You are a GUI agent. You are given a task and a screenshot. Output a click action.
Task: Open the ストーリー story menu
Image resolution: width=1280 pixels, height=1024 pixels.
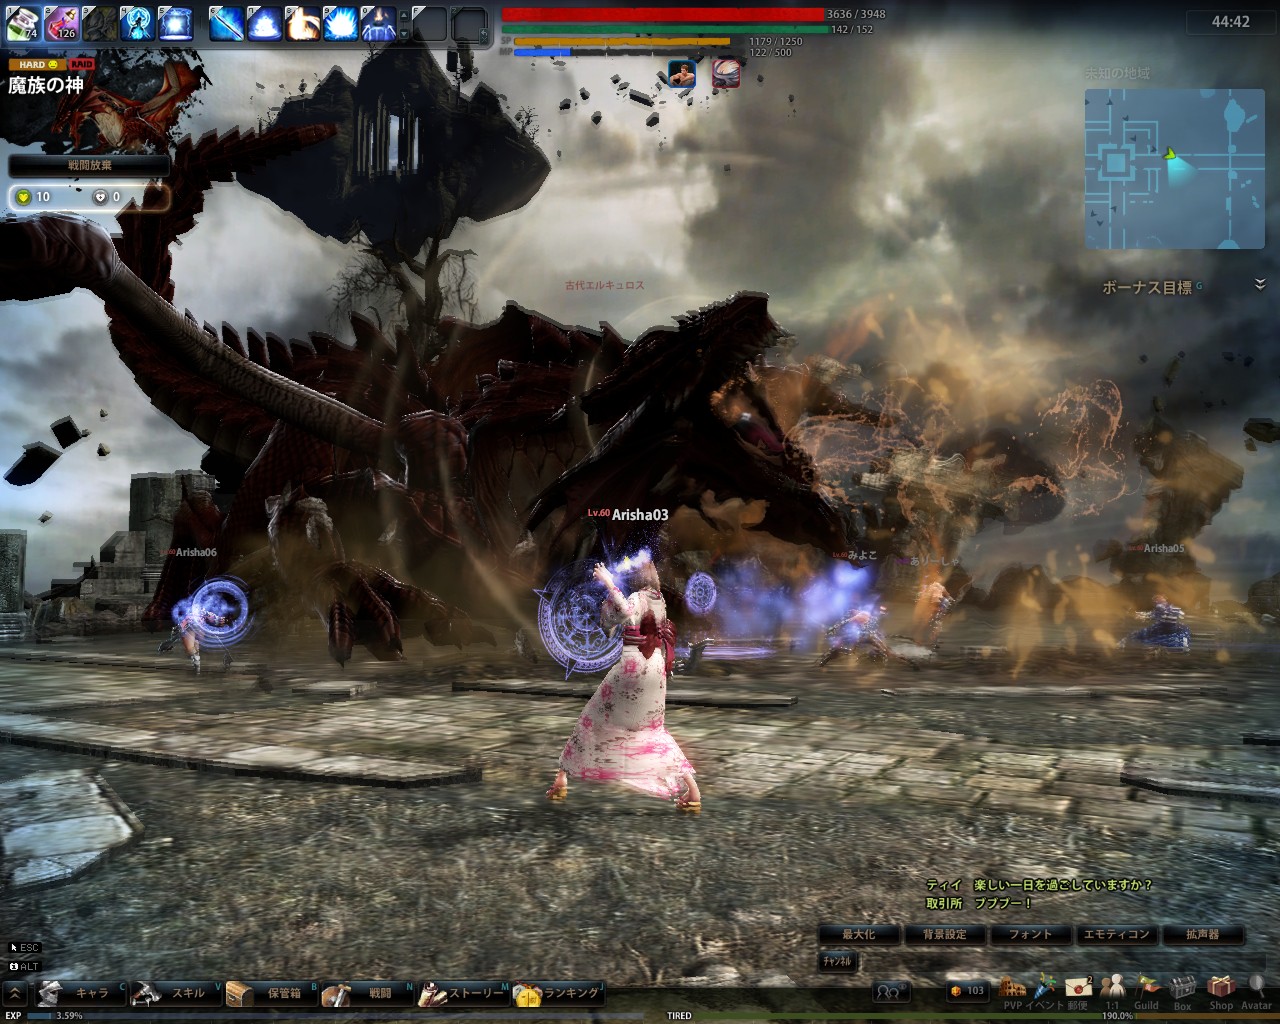point(464,993)
